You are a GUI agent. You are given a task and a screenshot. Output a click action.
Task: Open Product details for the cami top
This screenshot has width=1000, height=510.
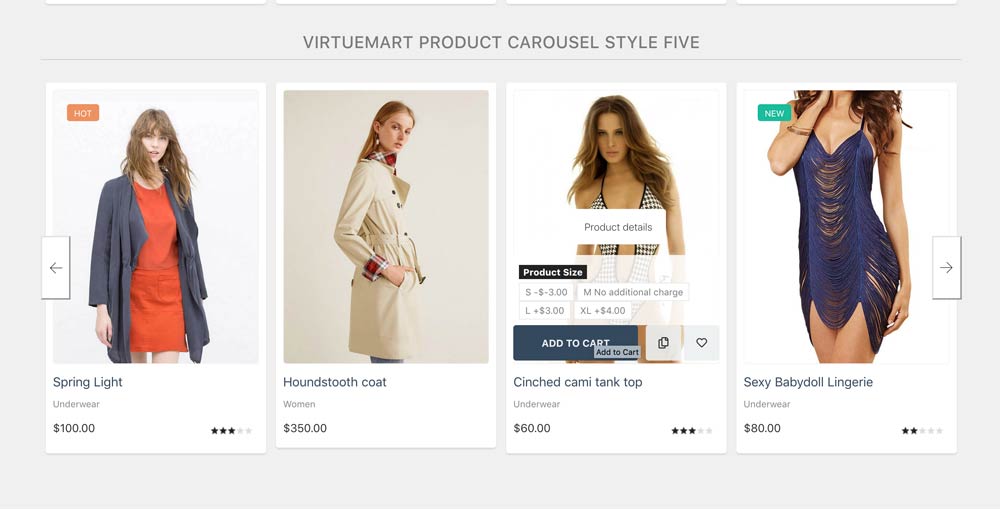point(618,227)
